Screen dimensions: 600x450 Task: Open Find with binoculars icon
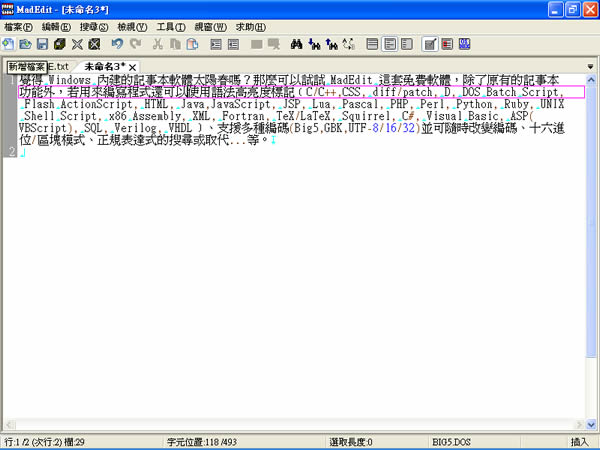(297, 44)
